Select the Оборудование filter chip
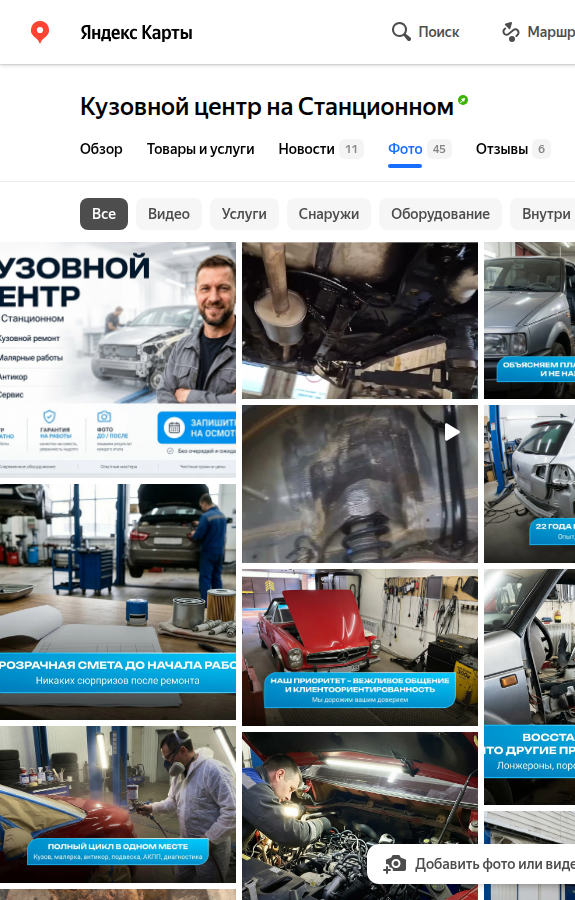The width and height of the screenshot is (575, 900). (x=440, y=214)
